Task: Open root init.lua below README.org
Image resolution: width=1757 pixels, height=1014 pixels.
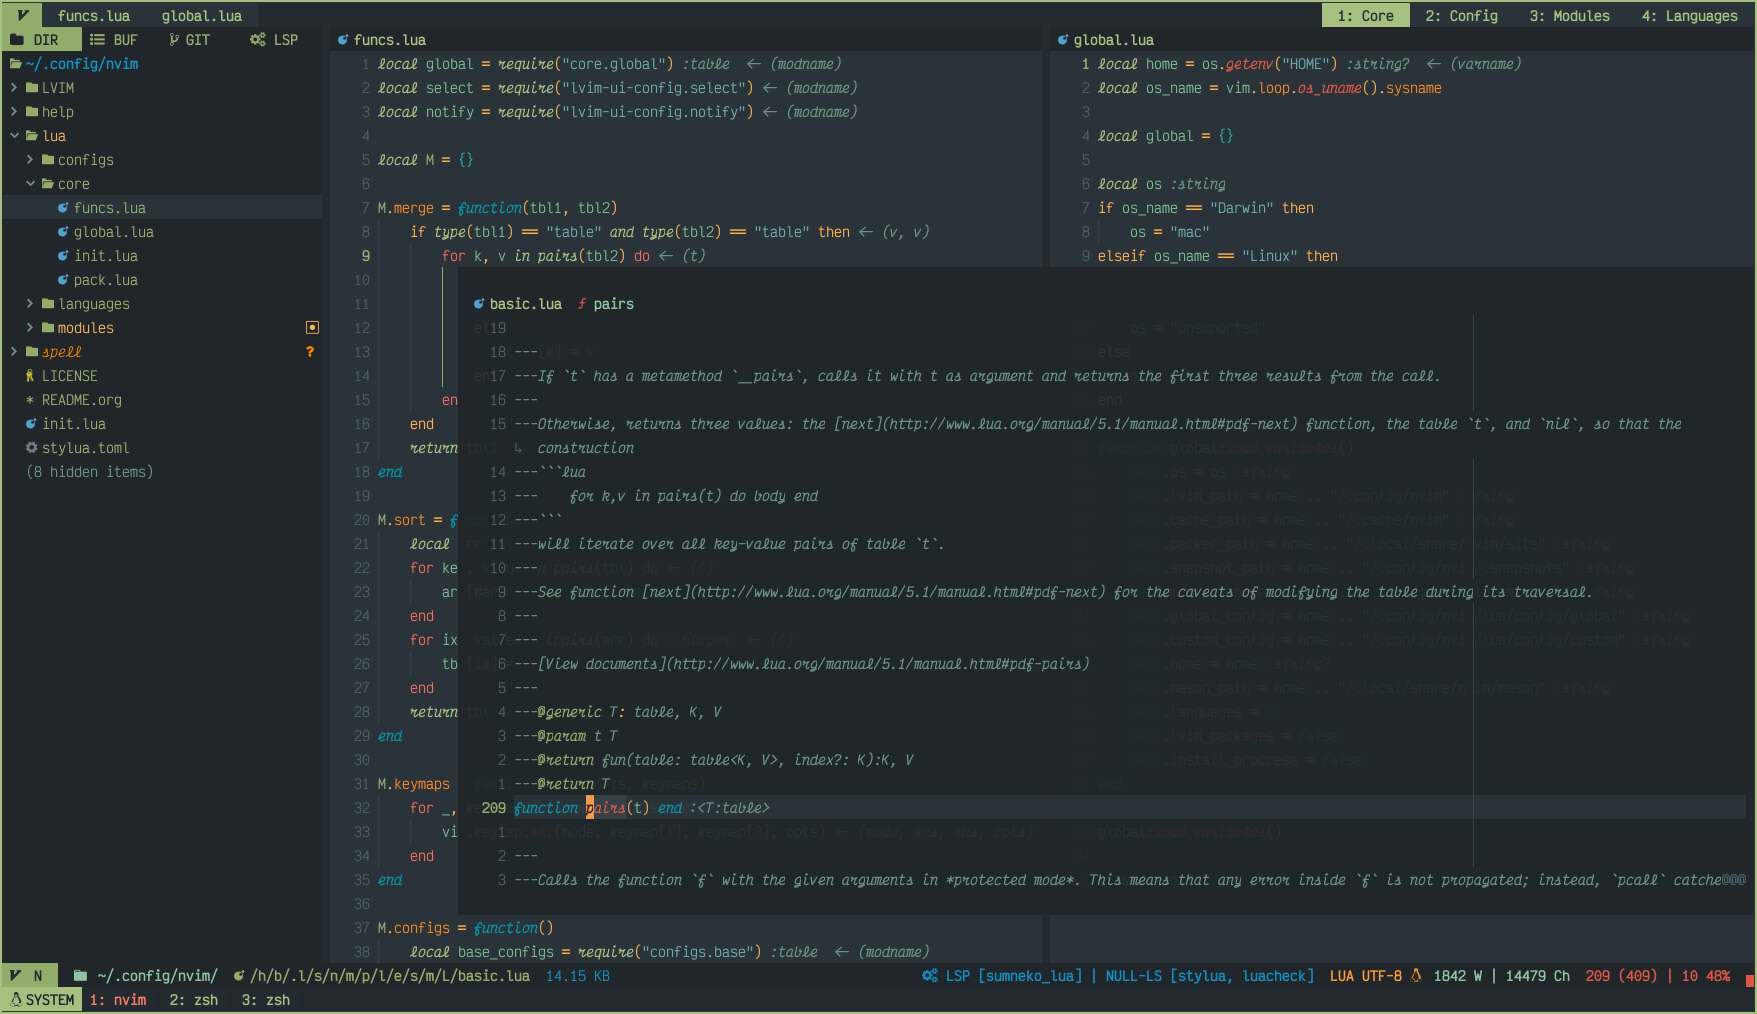Action: point(73,424)
